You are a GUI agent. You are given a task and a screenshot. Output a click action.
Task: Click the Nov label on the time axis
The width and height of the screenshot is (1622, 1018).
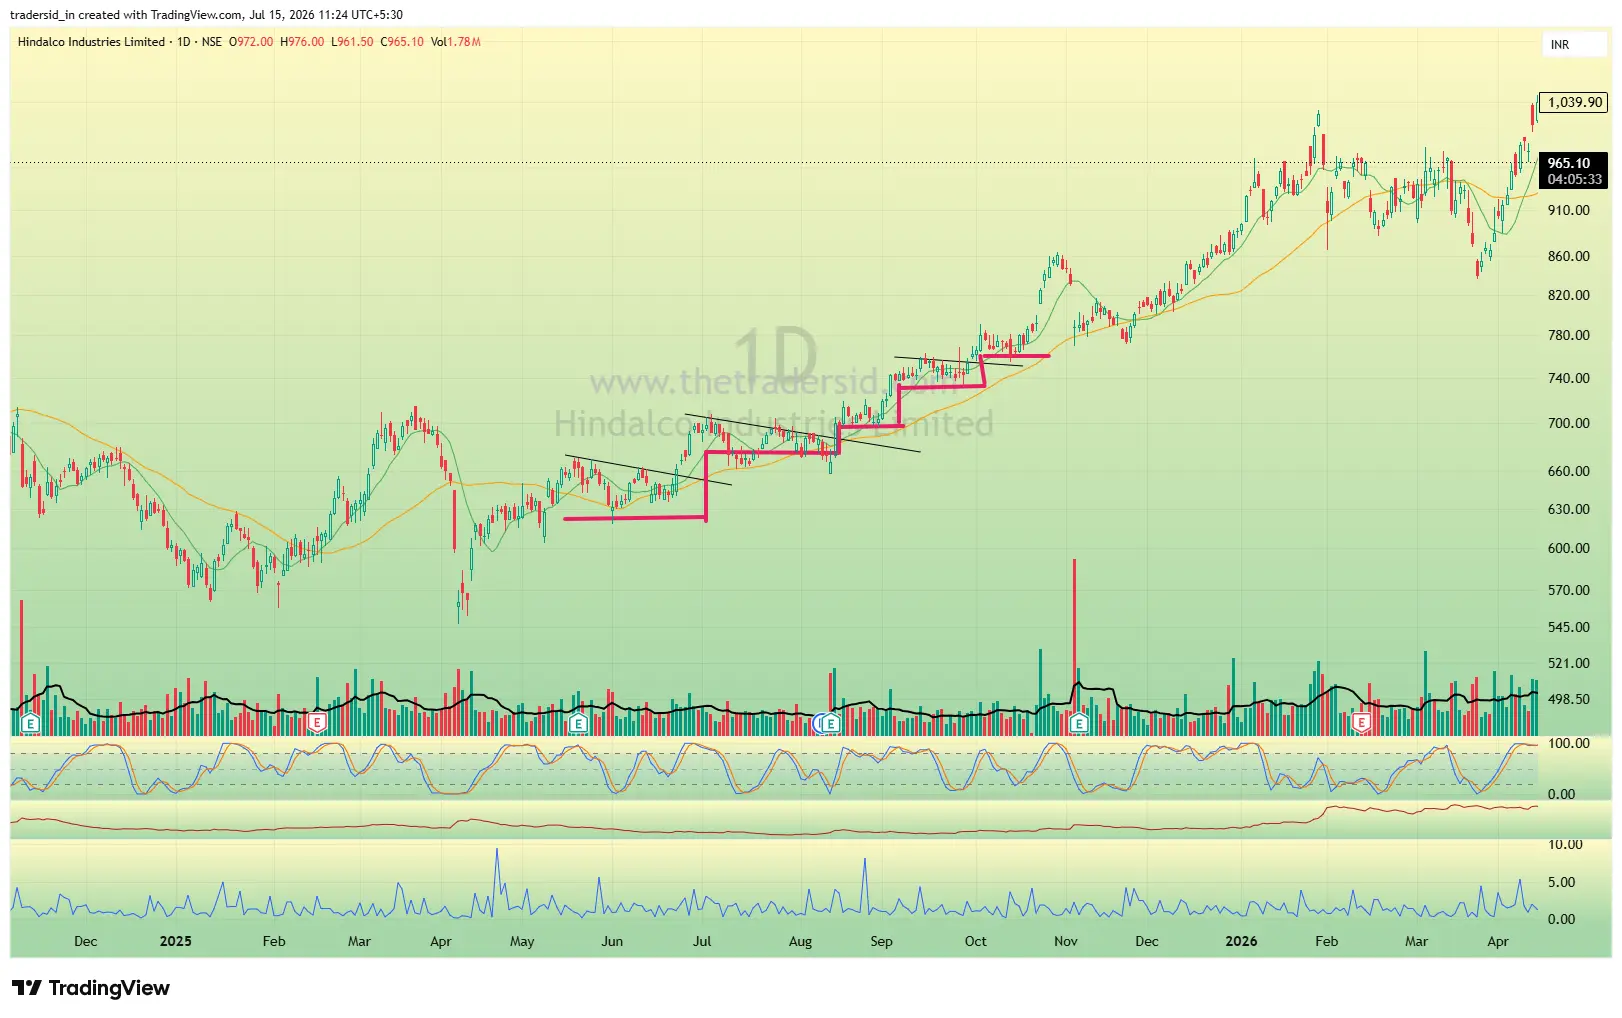pos(1066,941)
